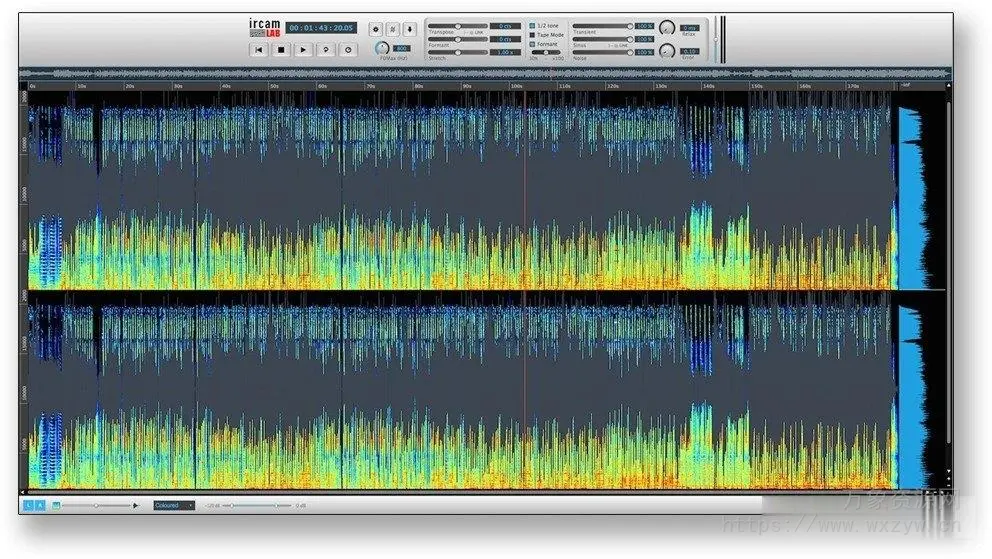Click the Relax knob

[667, 28]
